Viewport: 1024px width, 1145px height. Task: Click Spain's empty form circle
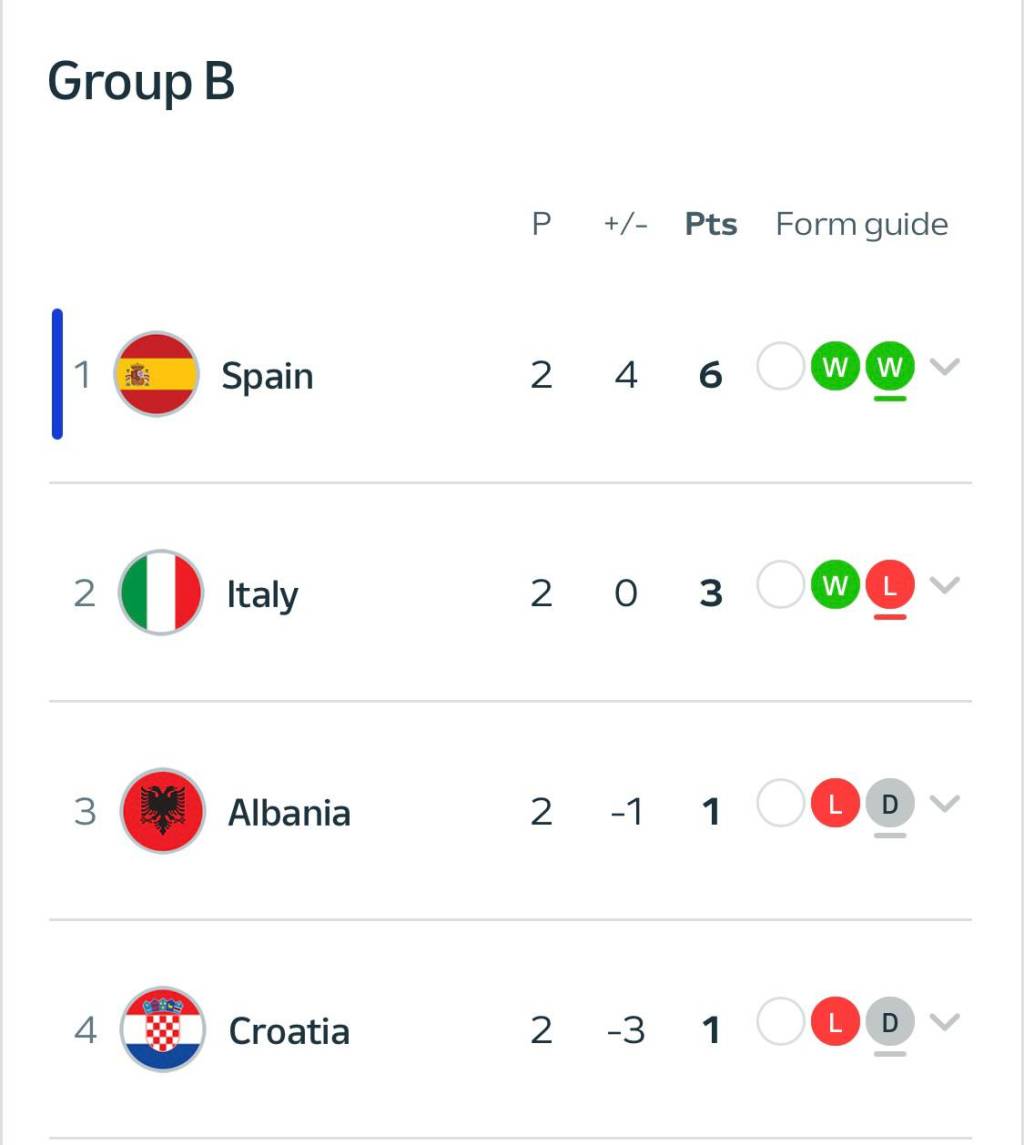tap(780, 368)
